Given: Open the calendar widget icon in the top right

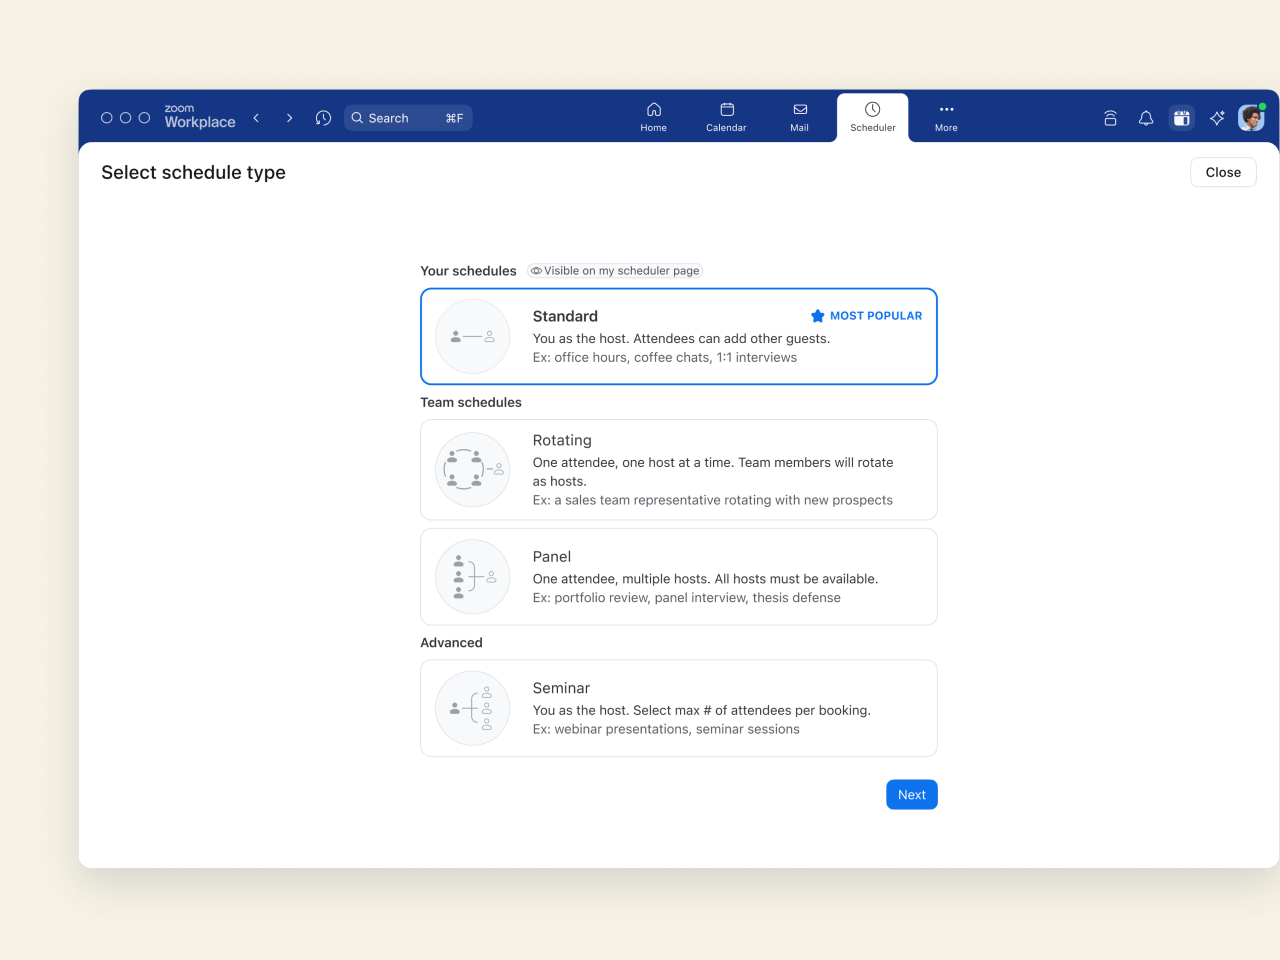Looking at the screenshot, I should point(1181,118).
